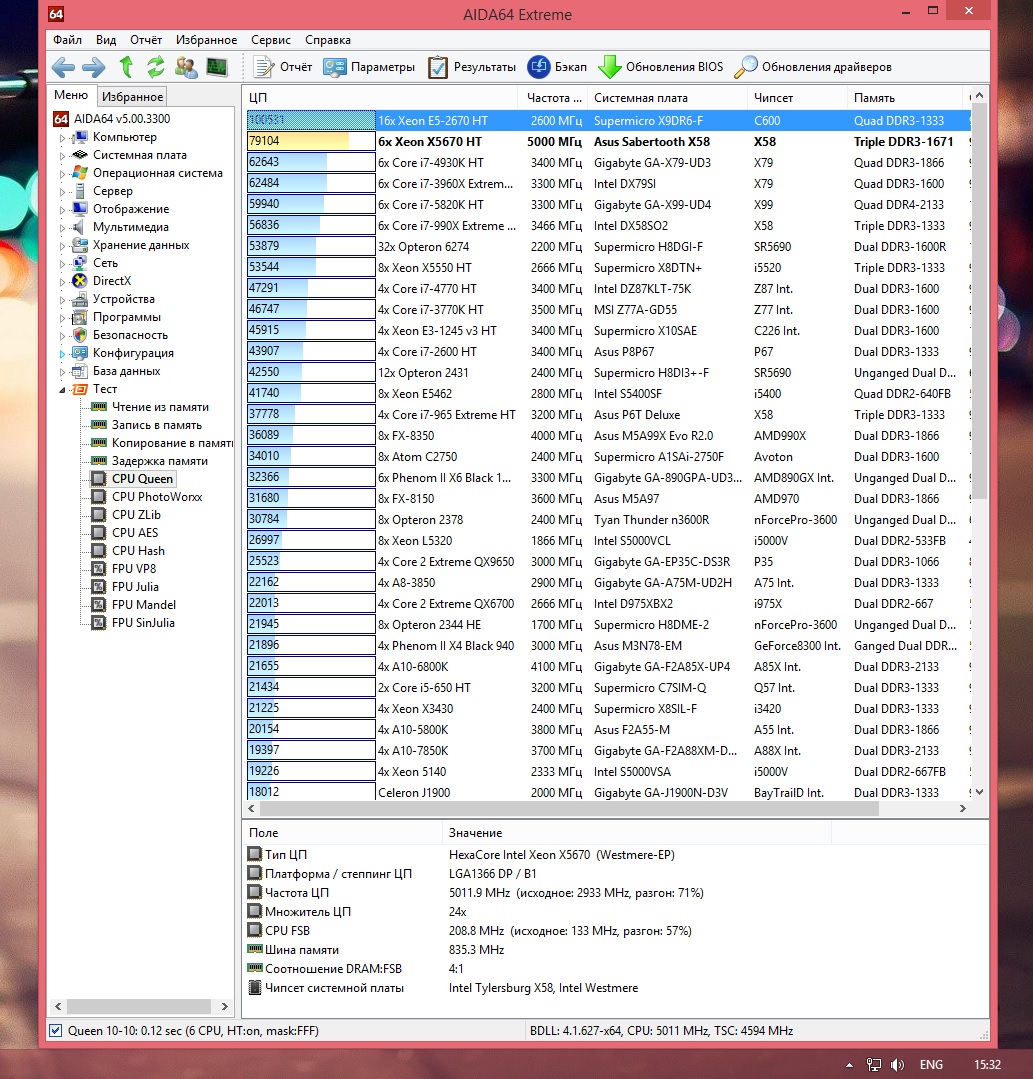Sort by the Системная плата column header
This screenshot has width=1033, height=1079.
666,98
